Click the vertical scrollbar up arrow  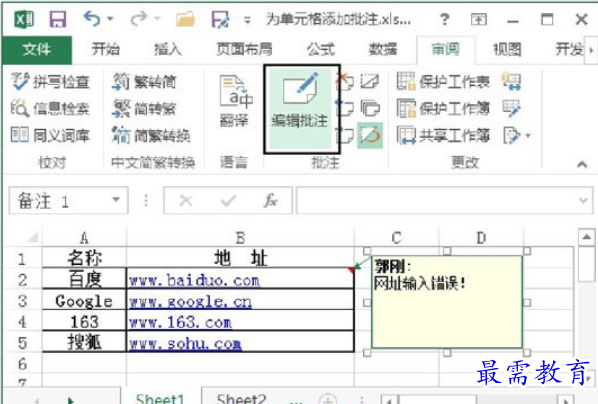pyautogui.click(x=587, y=237)
